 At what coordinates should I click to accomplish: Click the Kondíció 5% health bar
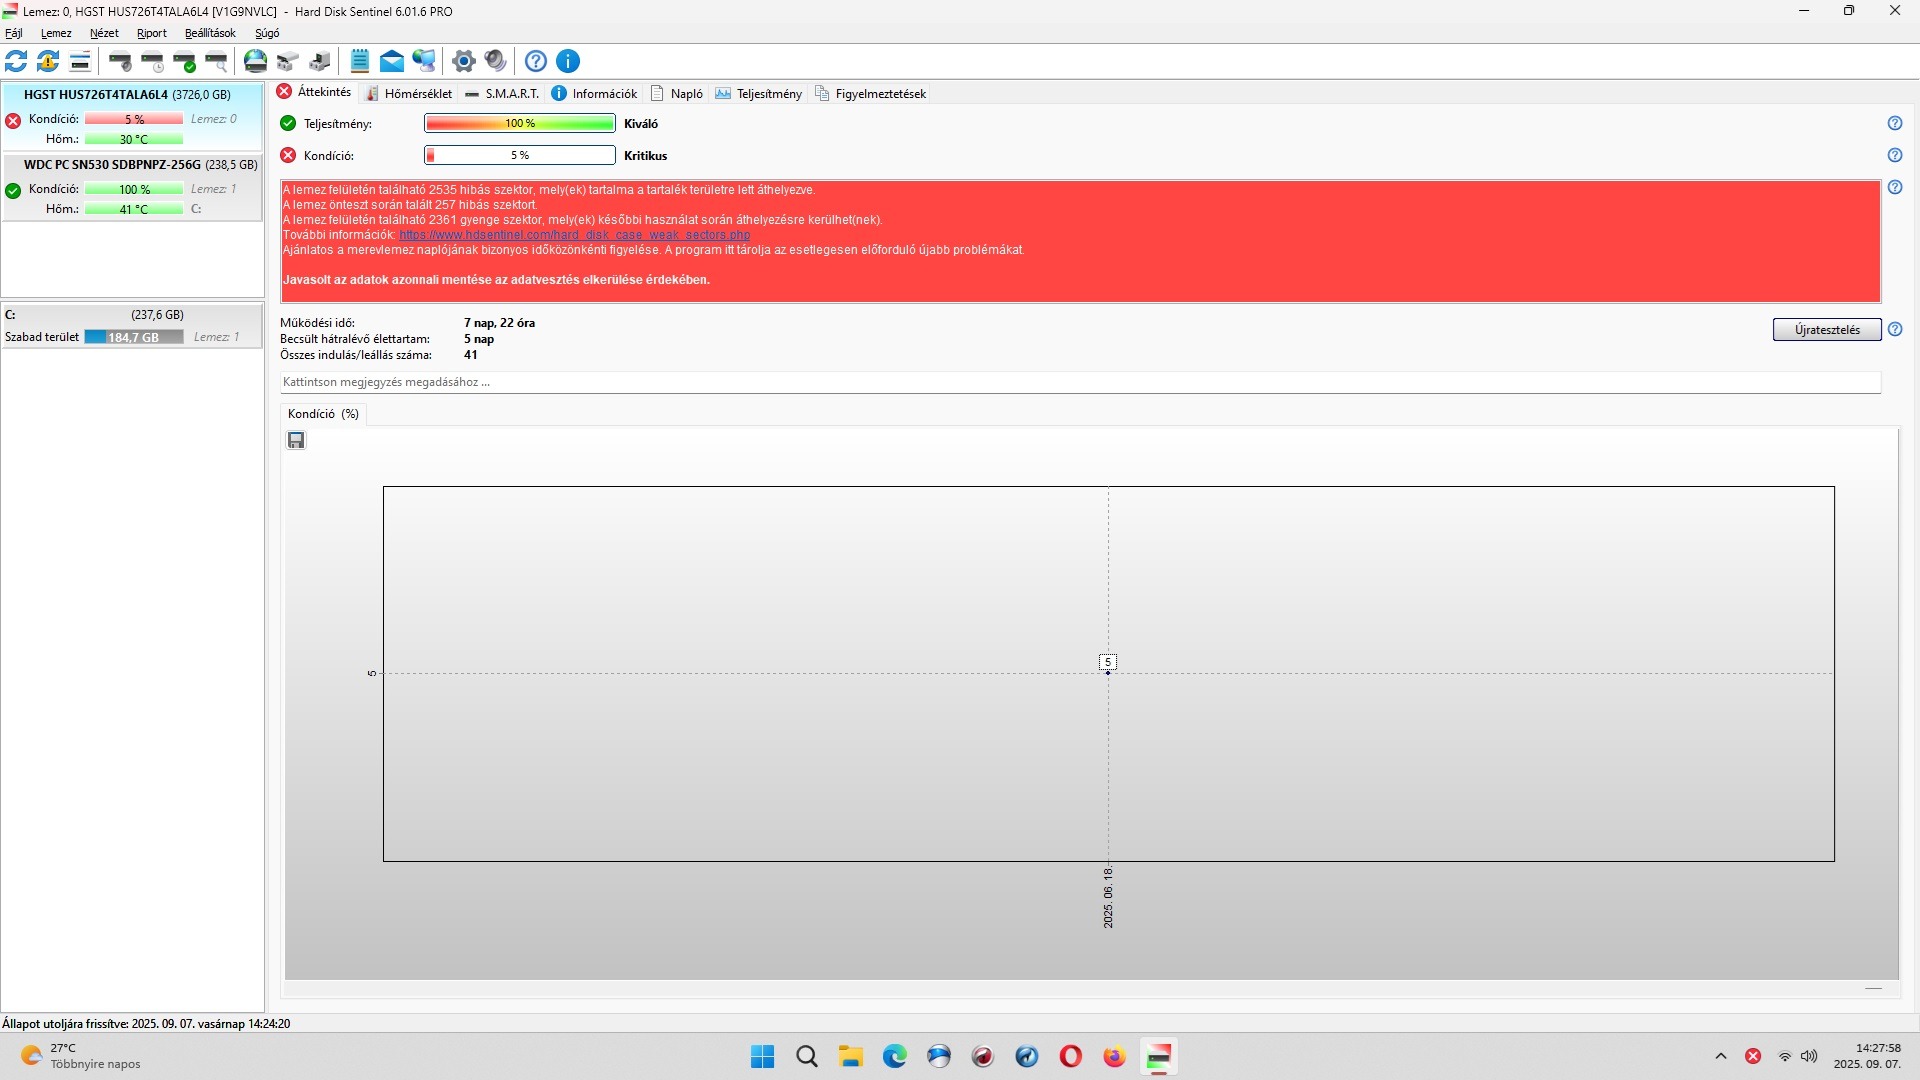click(x=519, y=155)
